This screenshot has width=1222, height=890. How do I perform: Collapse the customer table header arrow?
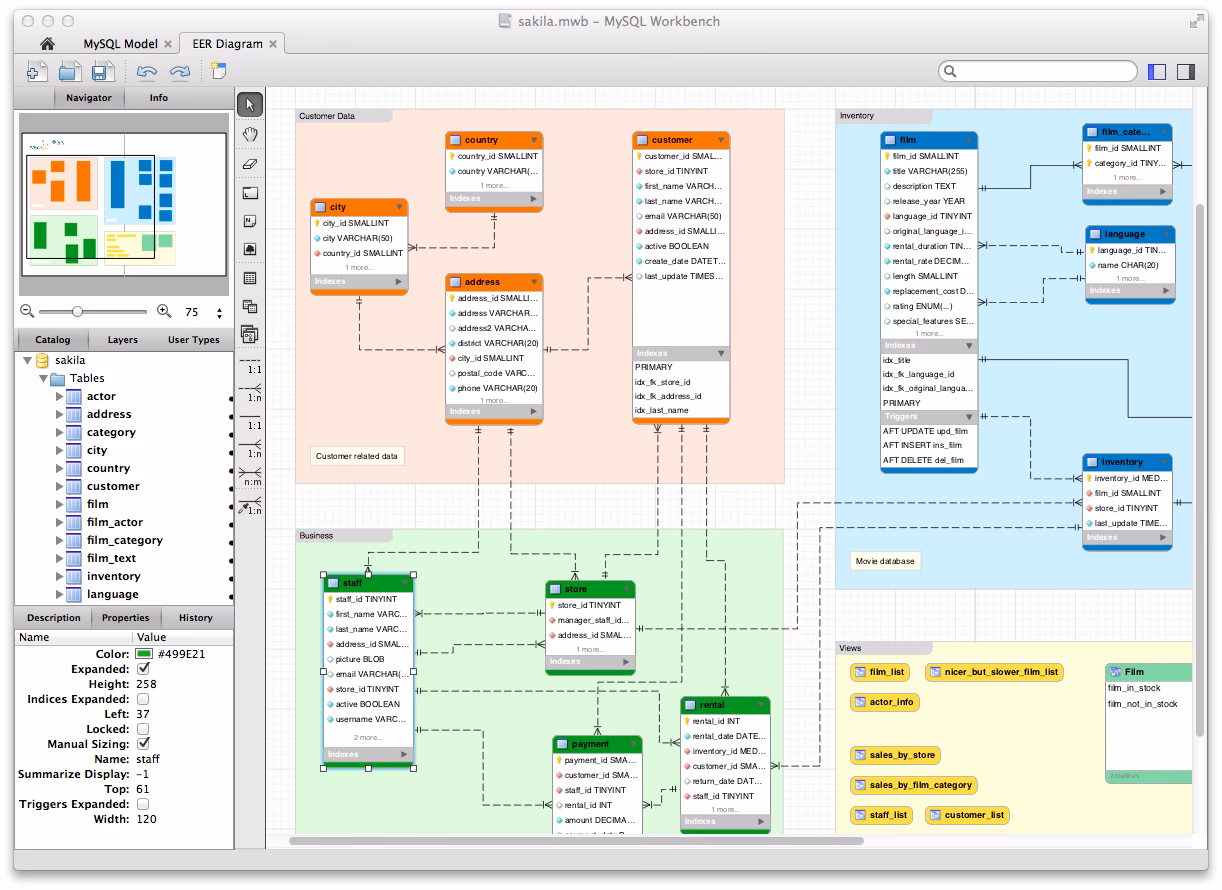721,140
